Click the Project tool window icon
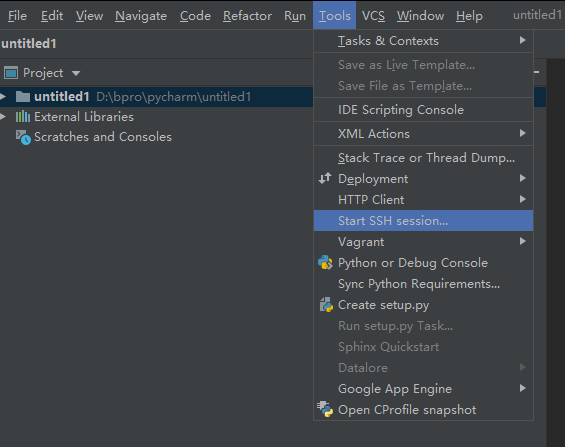565x447 pixels. 11,73
